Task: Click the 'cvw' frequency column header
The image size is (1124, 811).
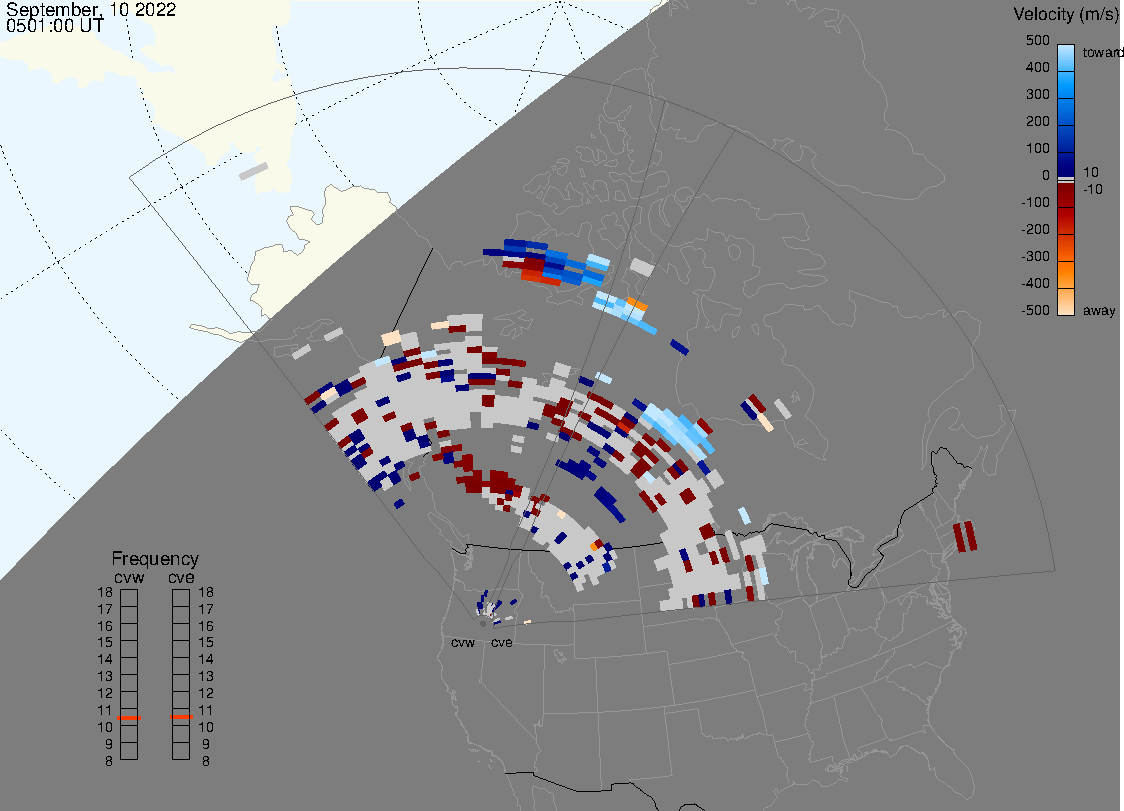Action: coord(129,577)
